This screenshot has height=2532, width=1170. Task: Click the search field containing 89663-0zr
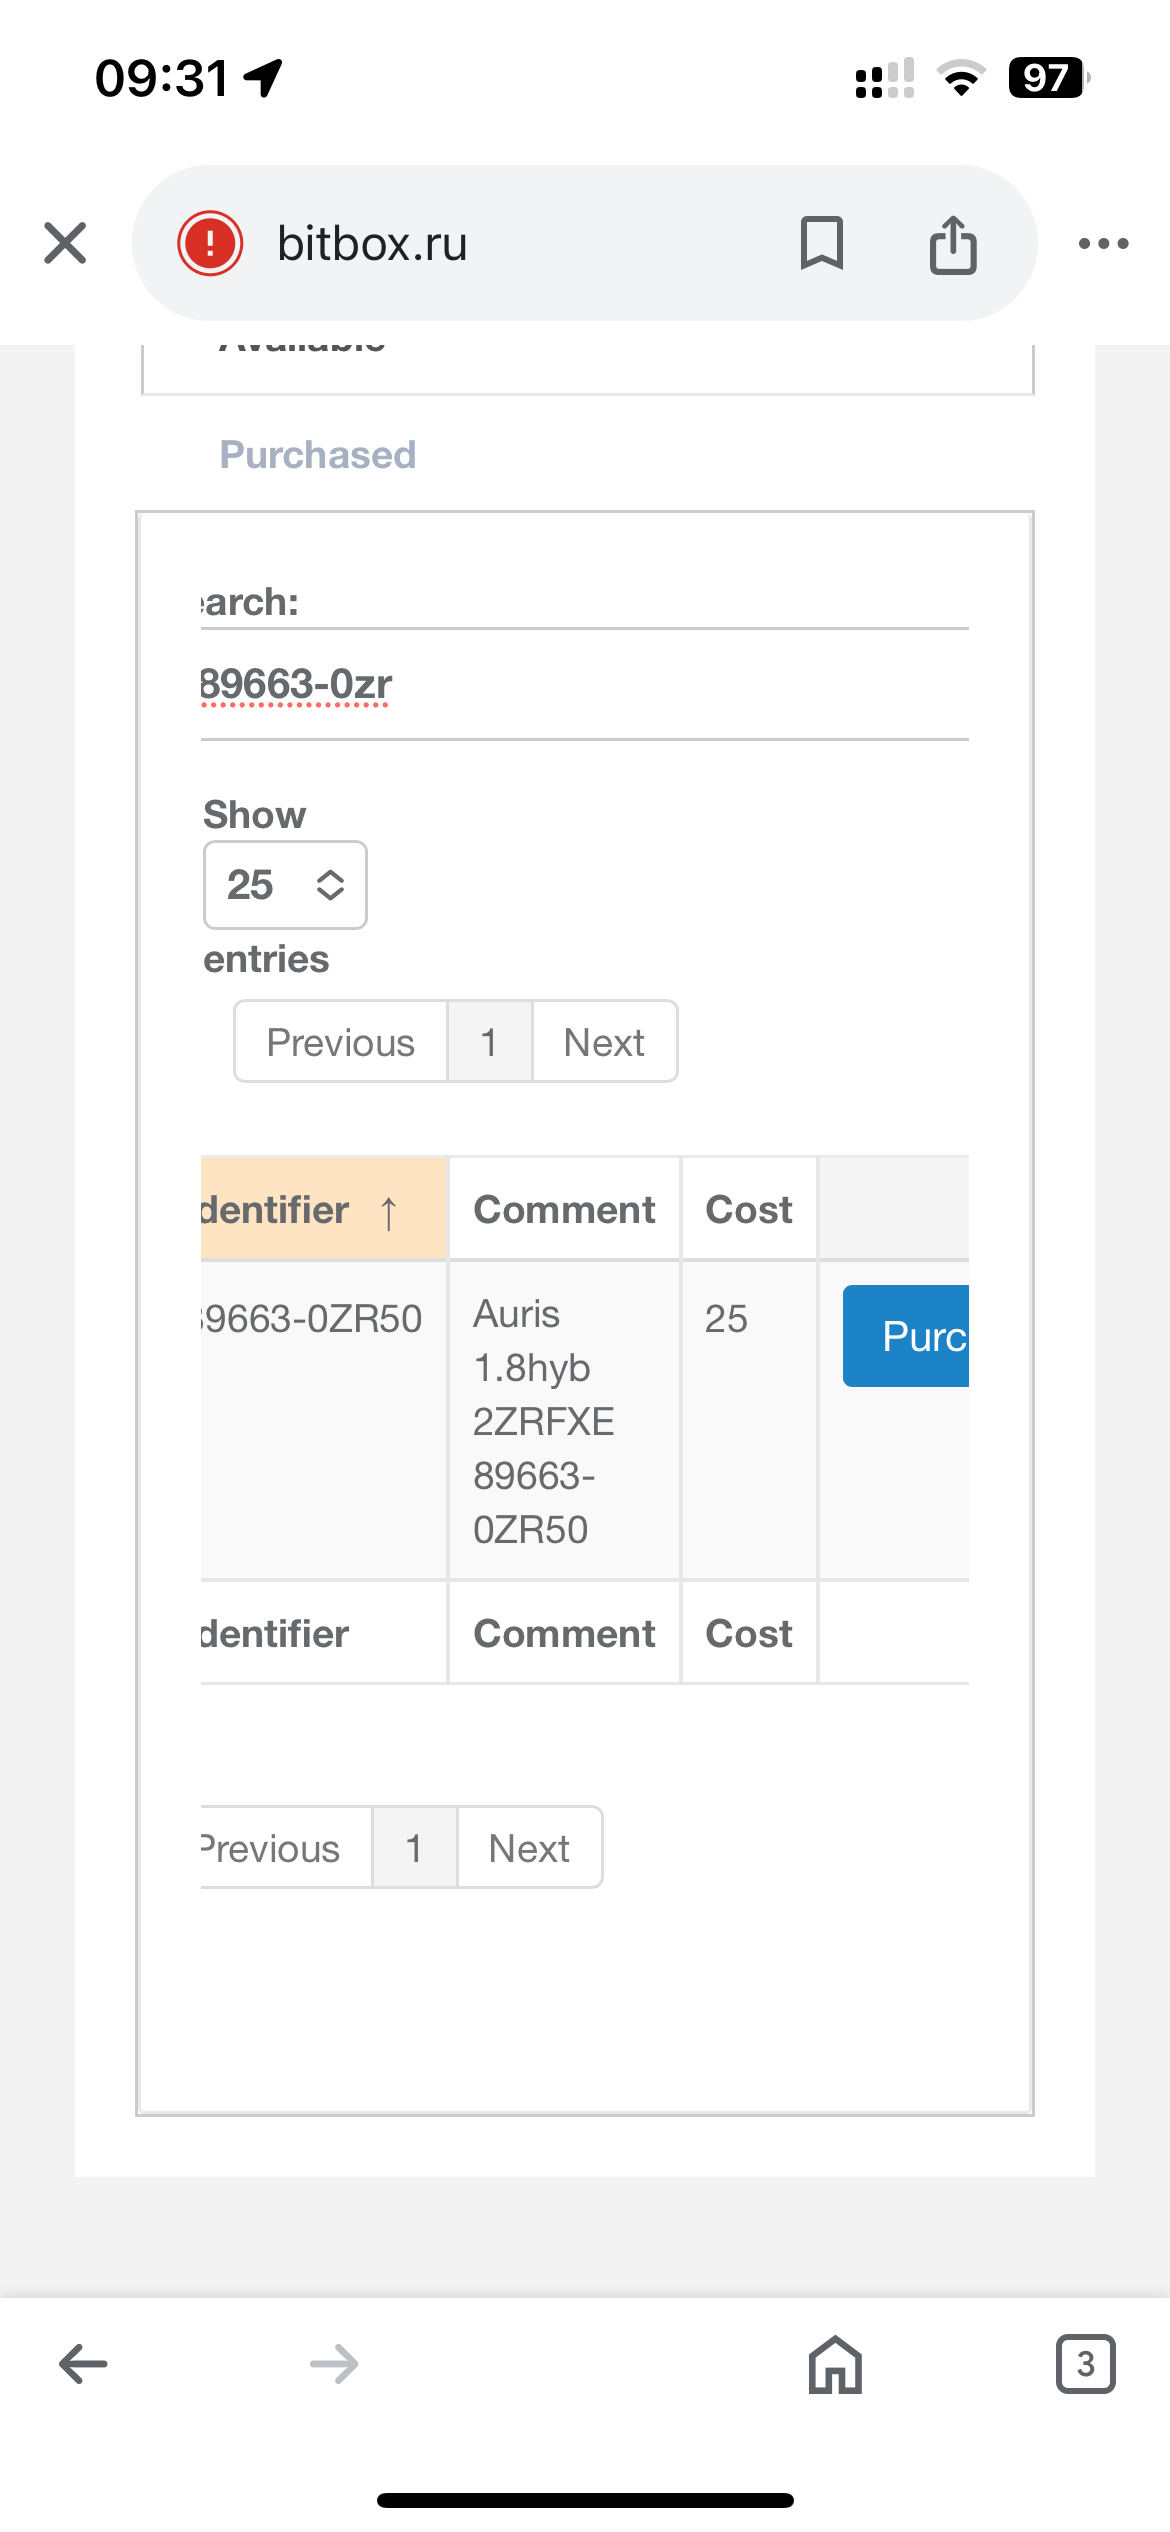(584, 685)
